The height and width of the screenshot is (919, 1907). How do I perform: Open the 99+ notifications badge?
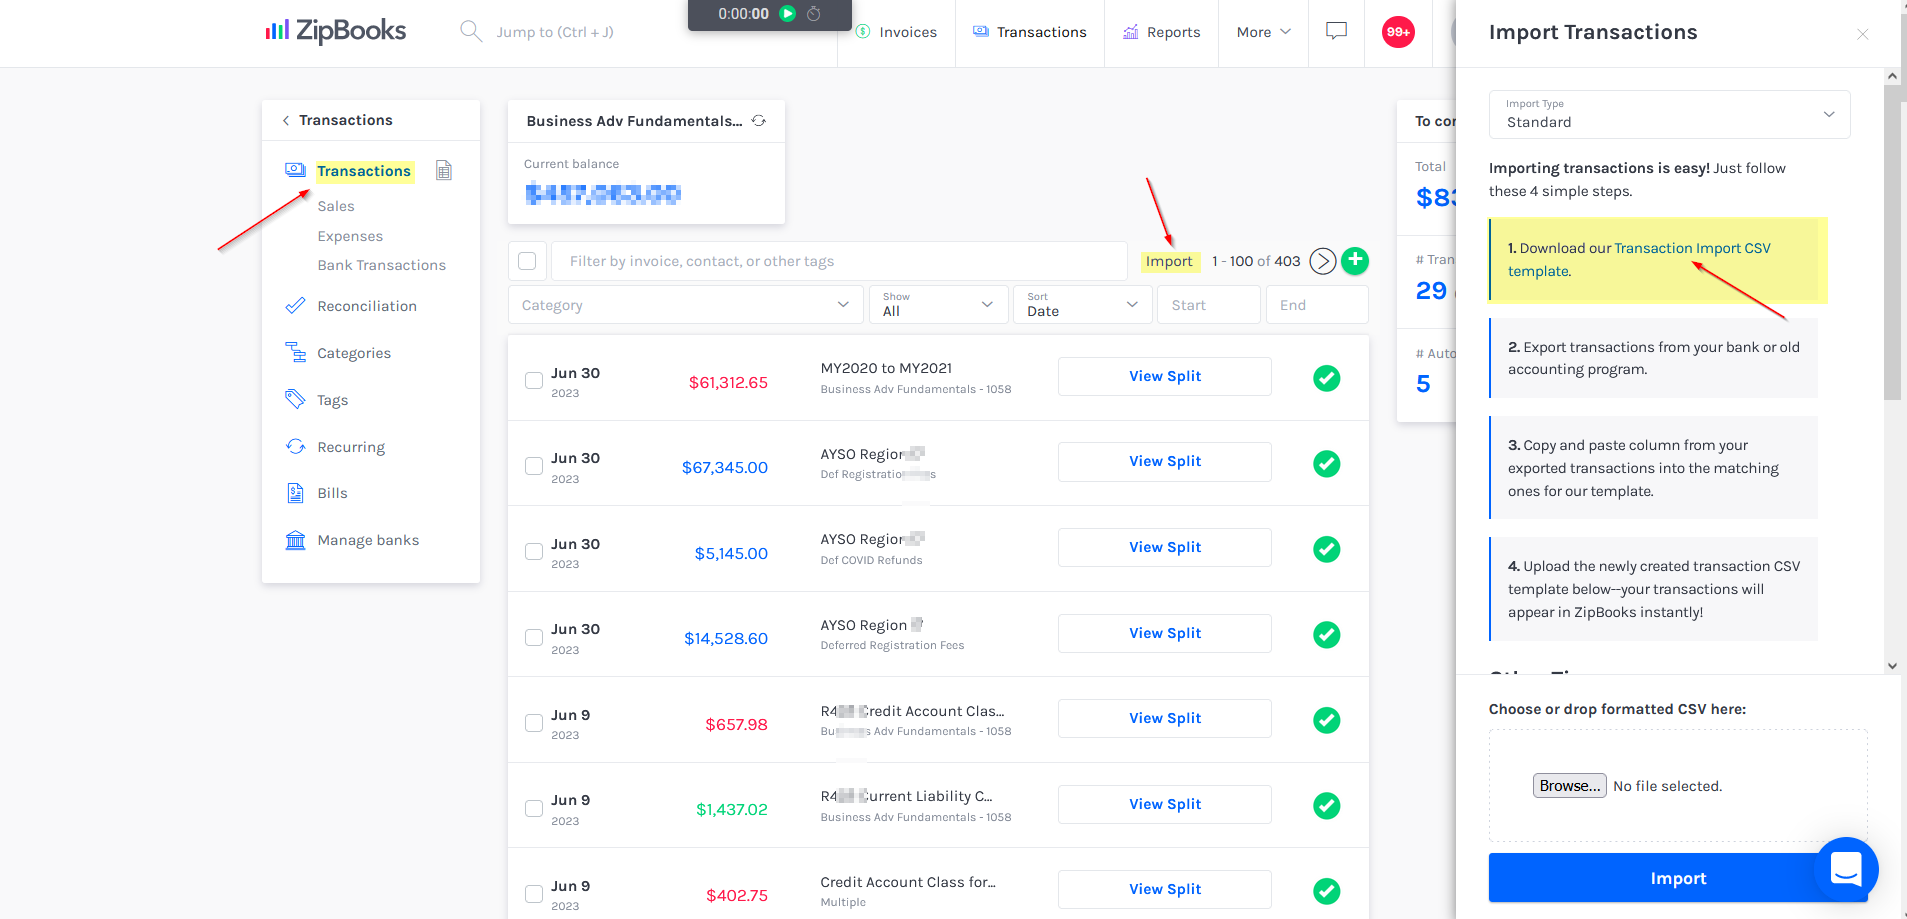pos(1397,32)
